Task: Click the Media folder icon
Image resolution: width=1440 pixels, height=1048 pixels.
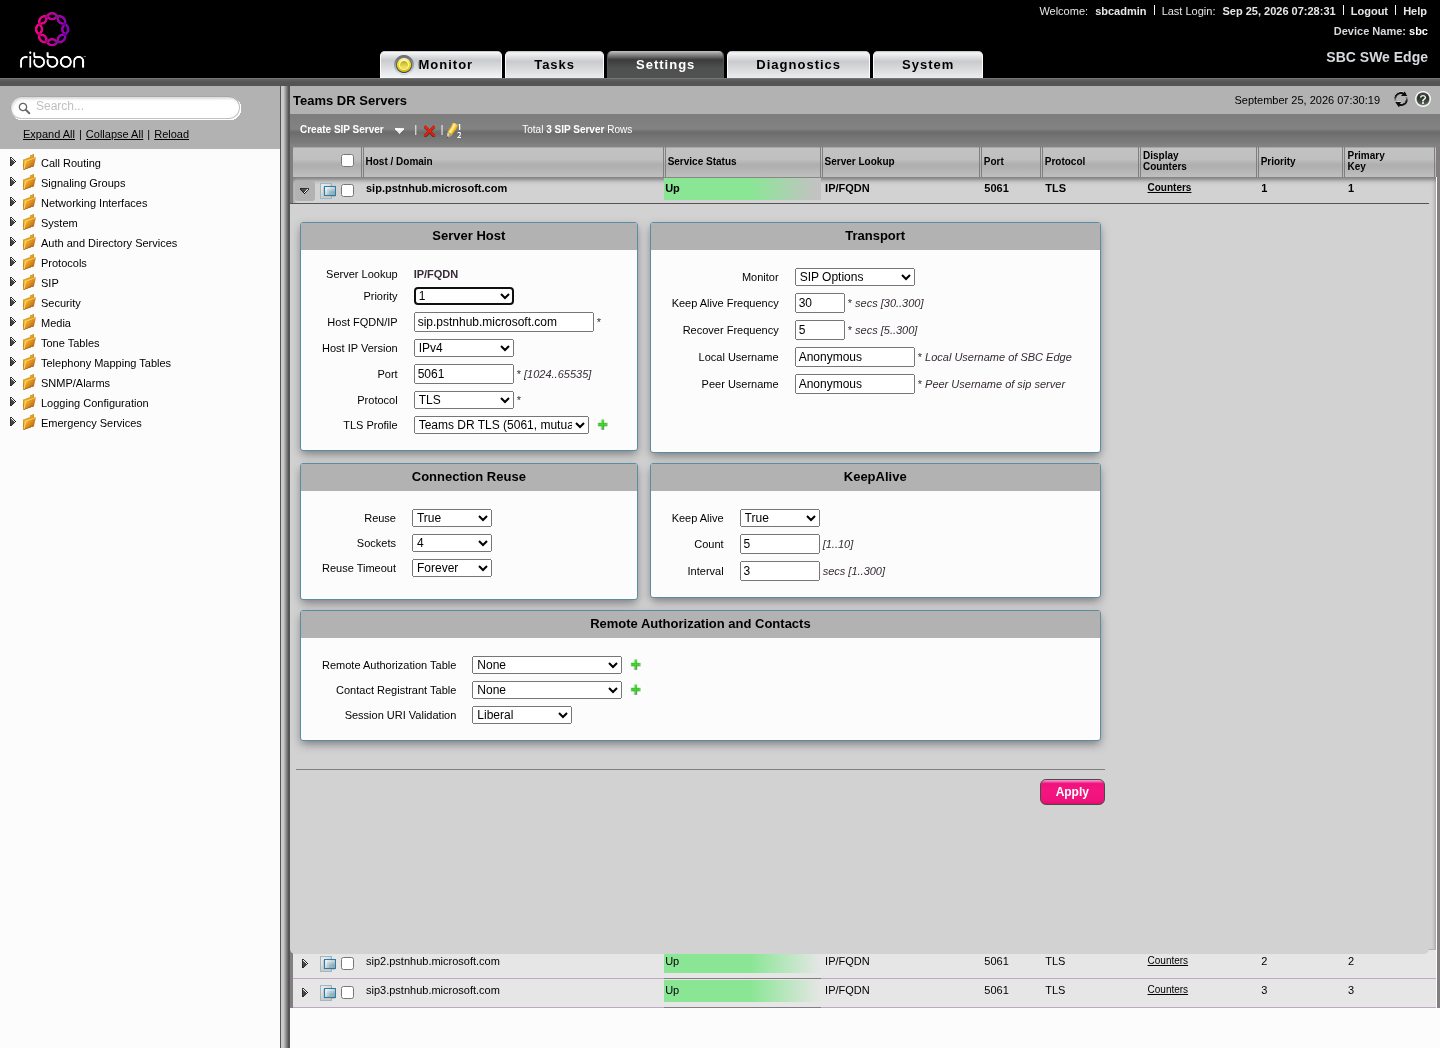Action: [29, 322]
